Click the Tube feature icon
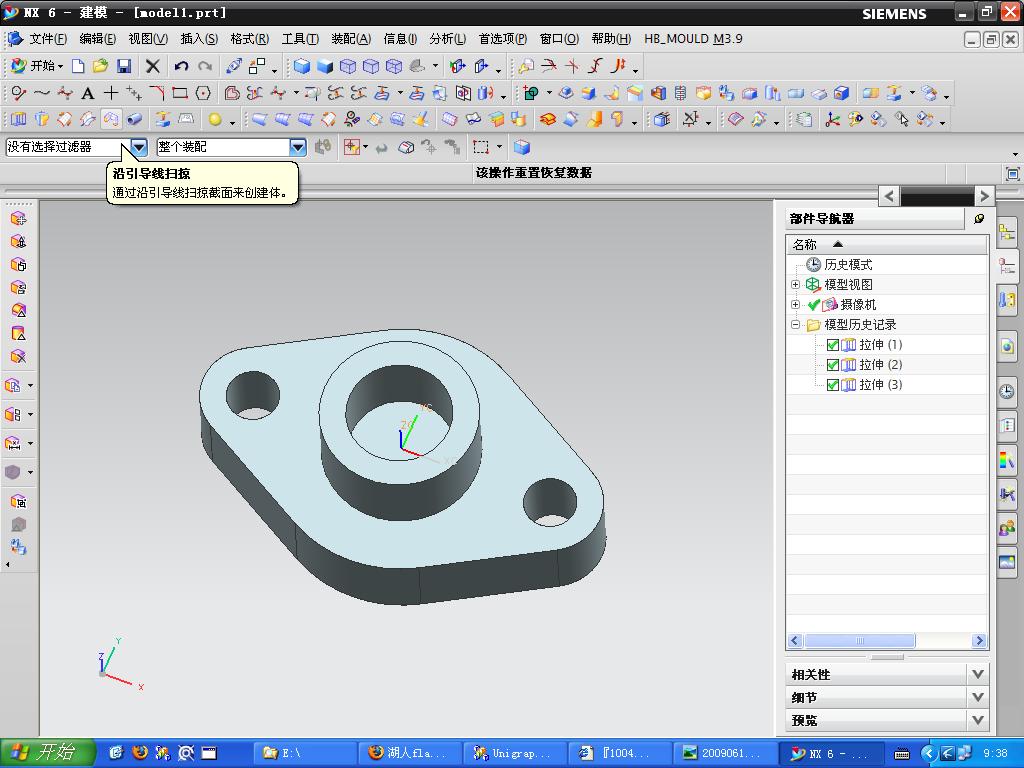The width and height of the screenshot is (1024, 768). (135, 120)
